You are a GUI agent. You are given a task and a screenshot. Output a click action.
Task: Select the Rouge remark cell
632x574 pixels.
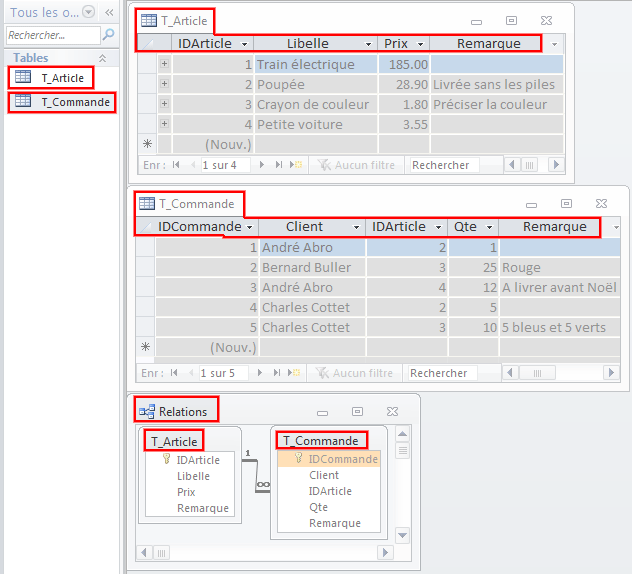(559, 268)
